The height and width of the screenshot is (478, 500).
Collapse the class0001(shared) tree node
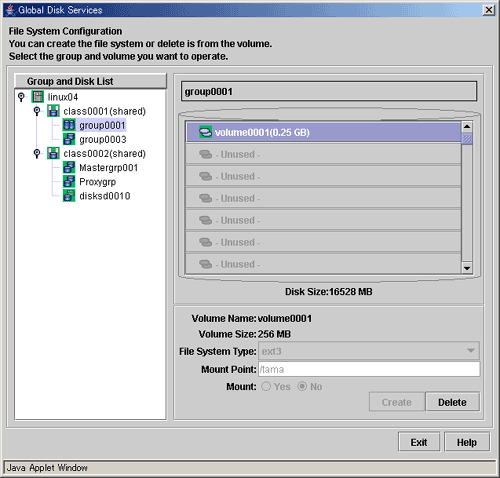pos(37,111)
